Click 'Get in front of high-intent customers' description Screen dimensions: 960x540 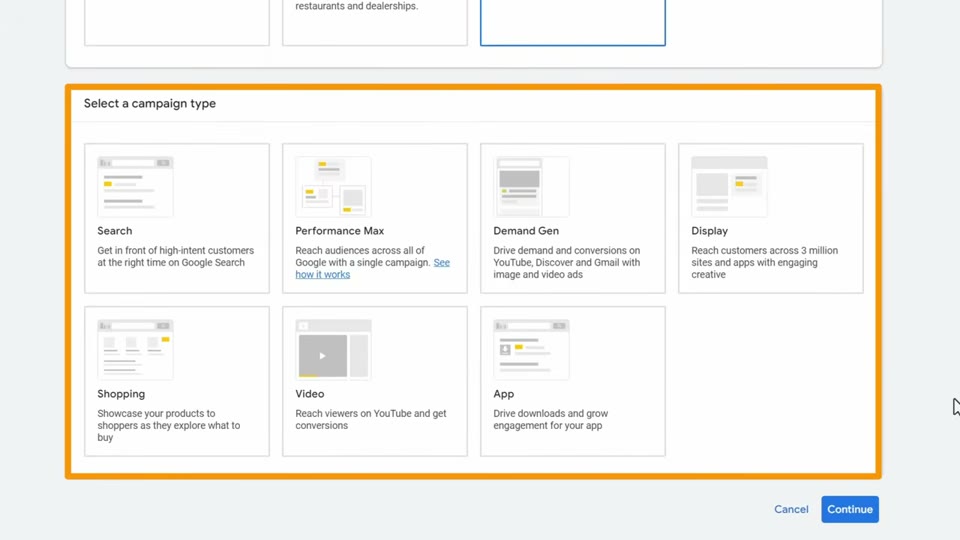pos(176,257)
